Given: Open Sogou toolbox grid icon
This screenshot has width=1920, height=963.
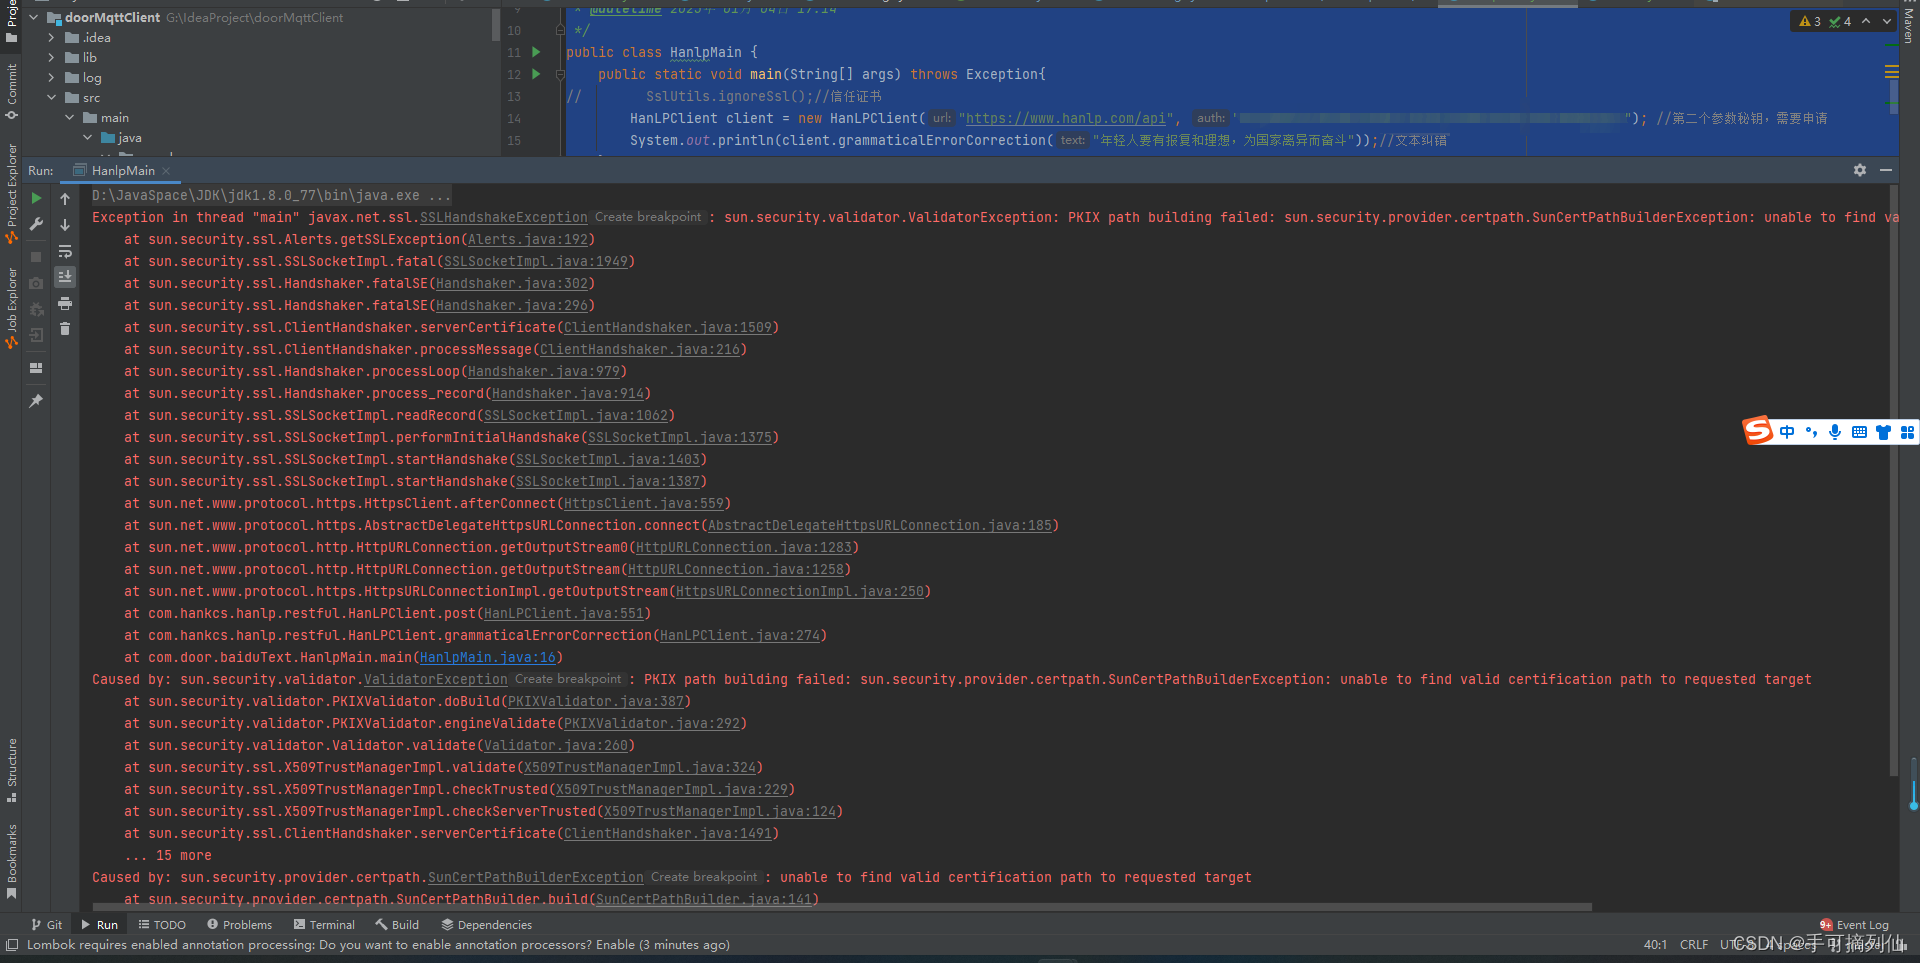Looking at the screenshot, I should tap(1907, 432).
